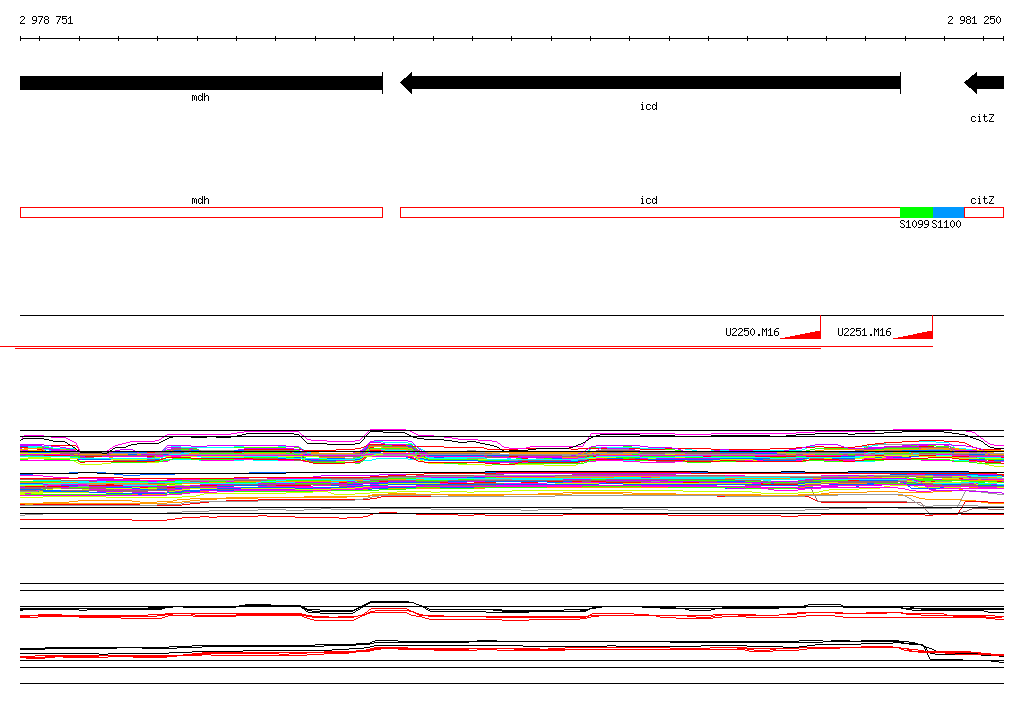Viewport: 1024px width, 714px height.
Task: Select the icd black gene arrow
Action: [650, 83]
